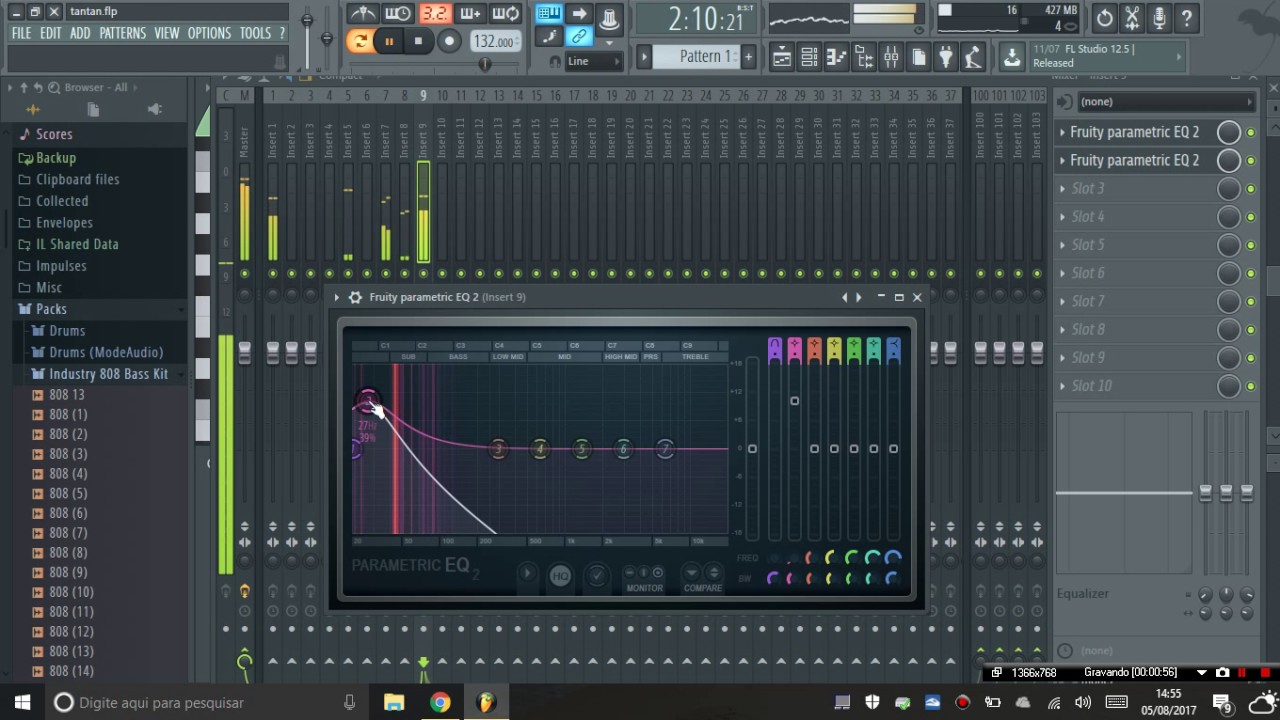Image resolution: width=1280 pixels, height=720 pixels.
Task: Toggle the pattern/song mode button
Action: pos(360,41)
